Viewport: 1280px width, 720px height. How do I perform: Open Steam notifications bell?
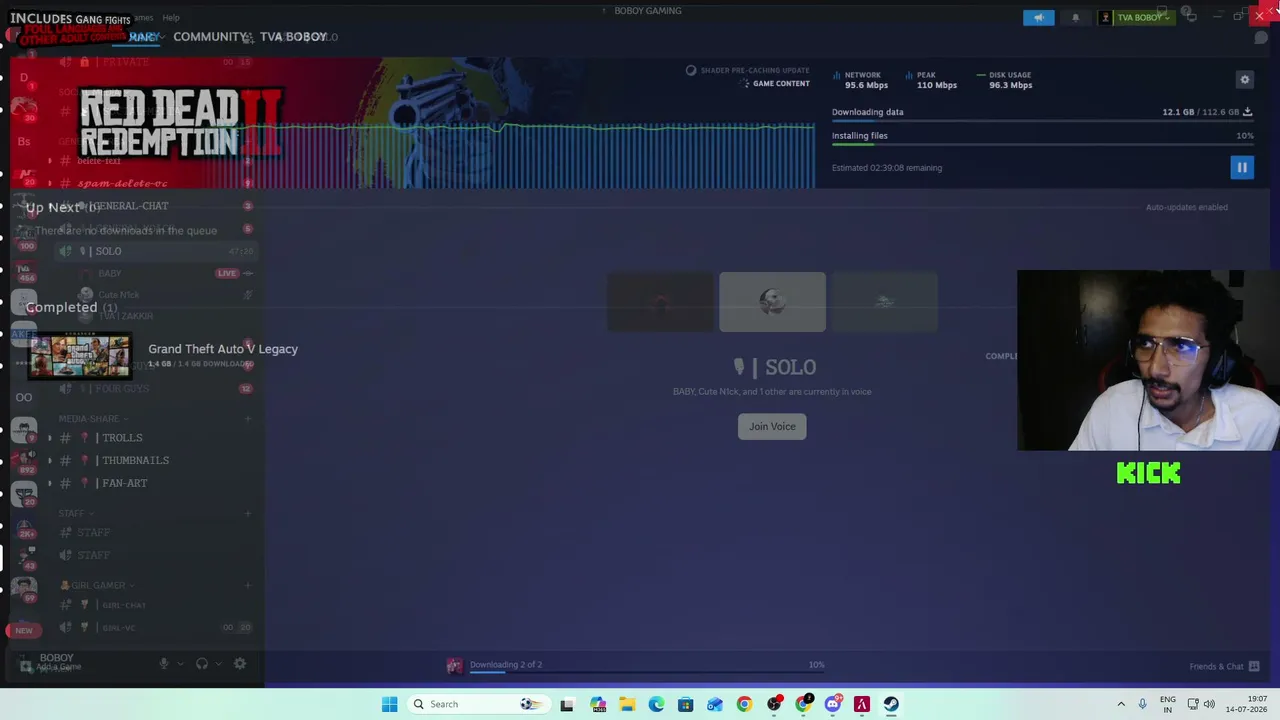[x=1076, y=17]
